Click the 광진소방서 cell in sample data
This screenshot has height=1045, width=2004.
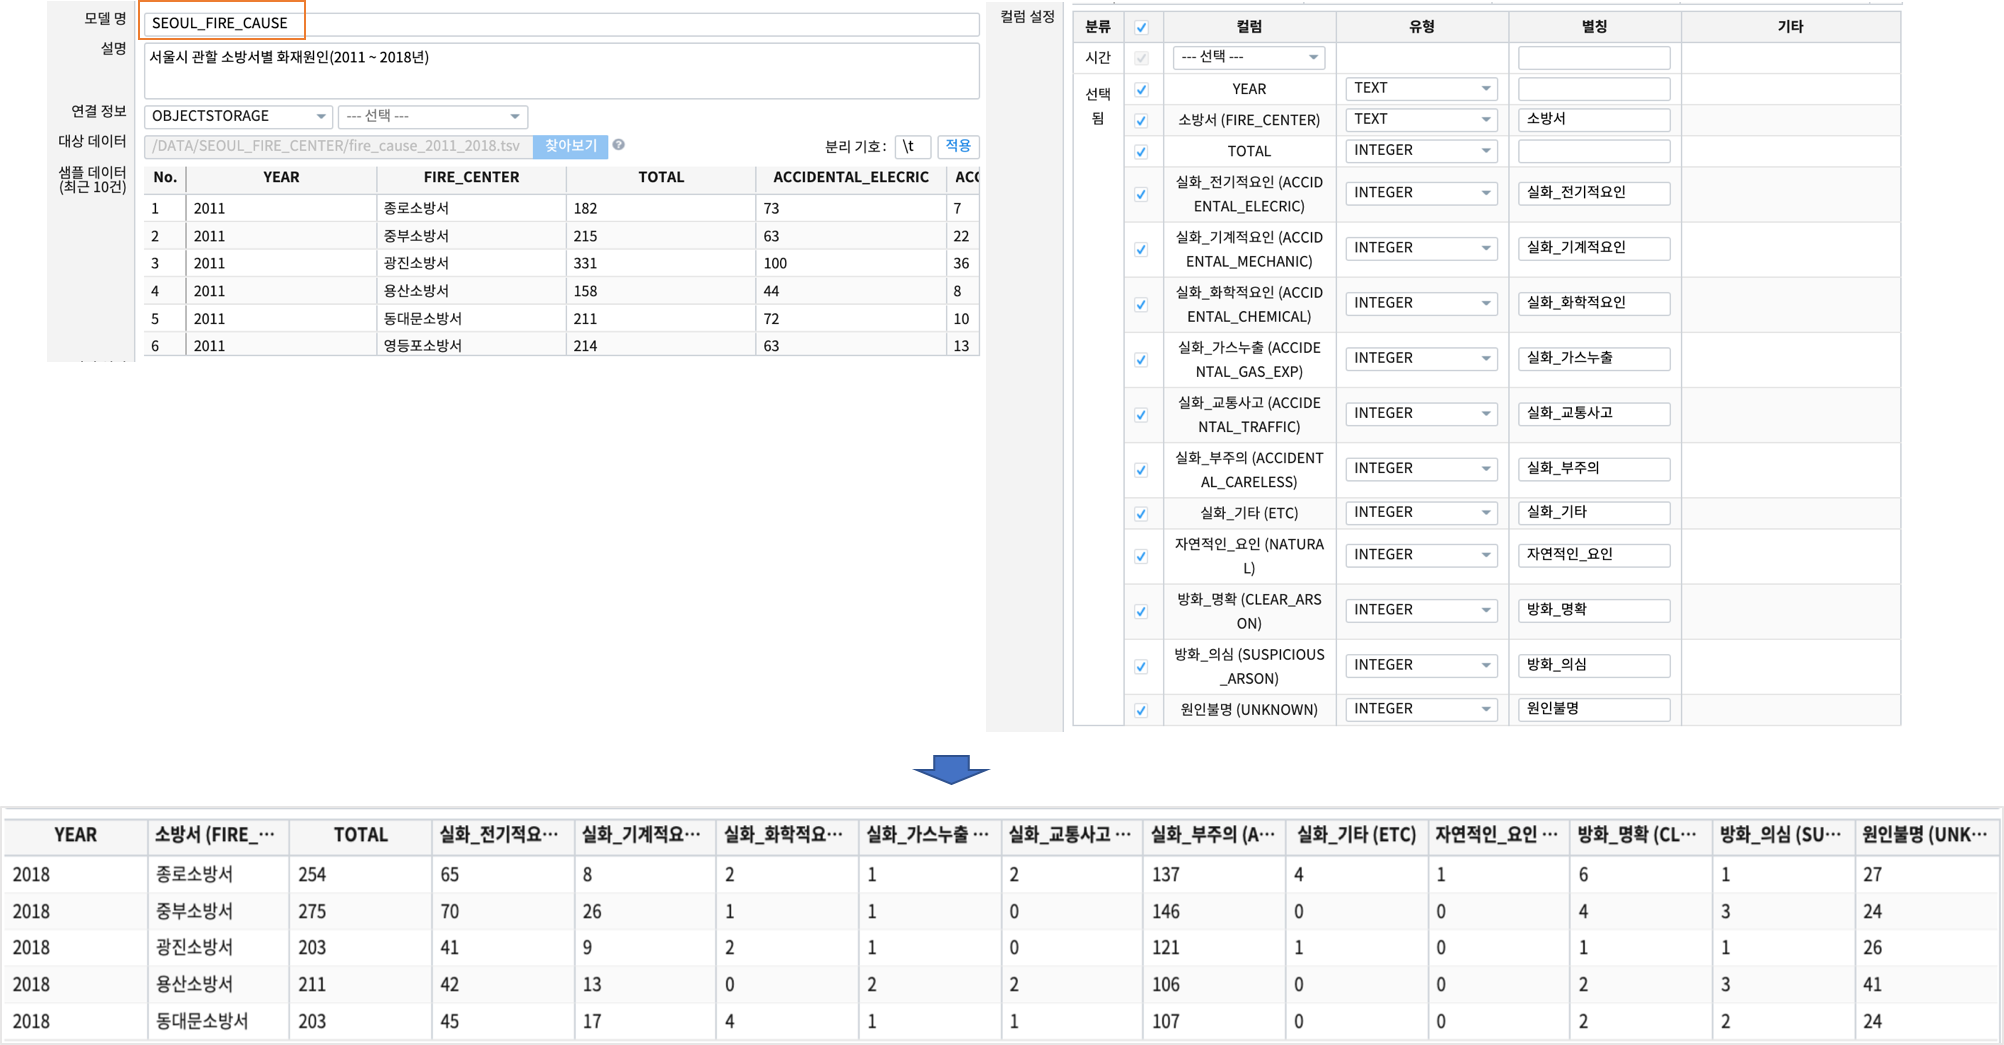[x=471, y=264]
